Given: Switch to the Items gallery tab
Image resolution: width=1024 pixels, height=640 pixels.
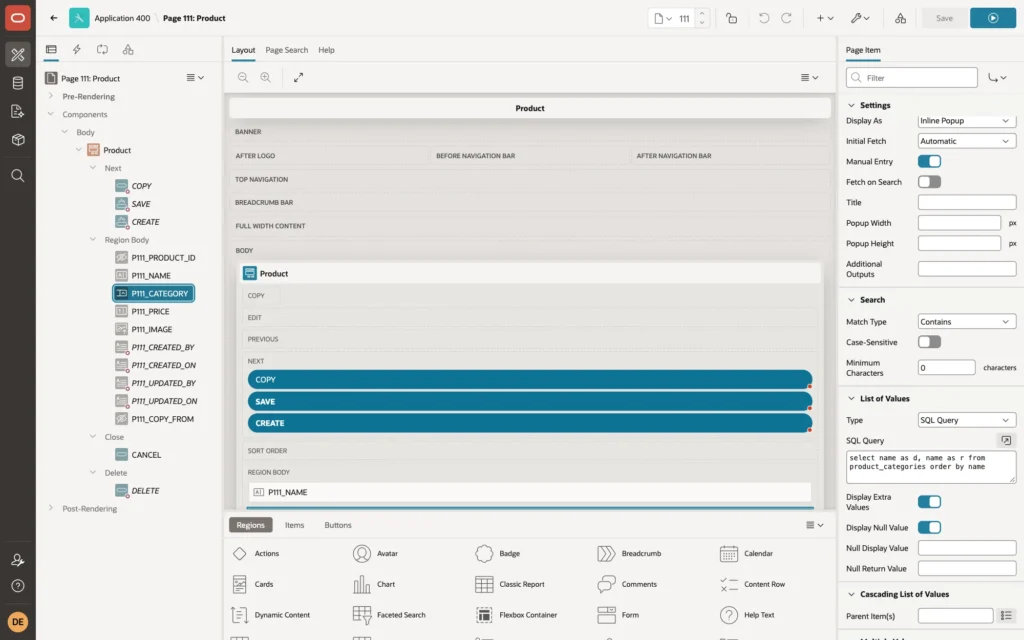Looking at the screenshot, I should (x=295, y=525).
